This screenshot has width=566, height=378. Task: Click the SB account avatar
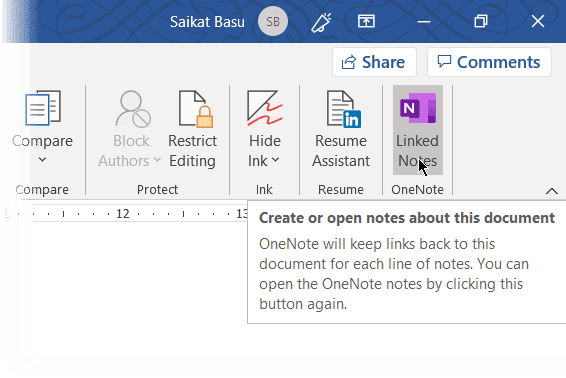pos(273,22)
